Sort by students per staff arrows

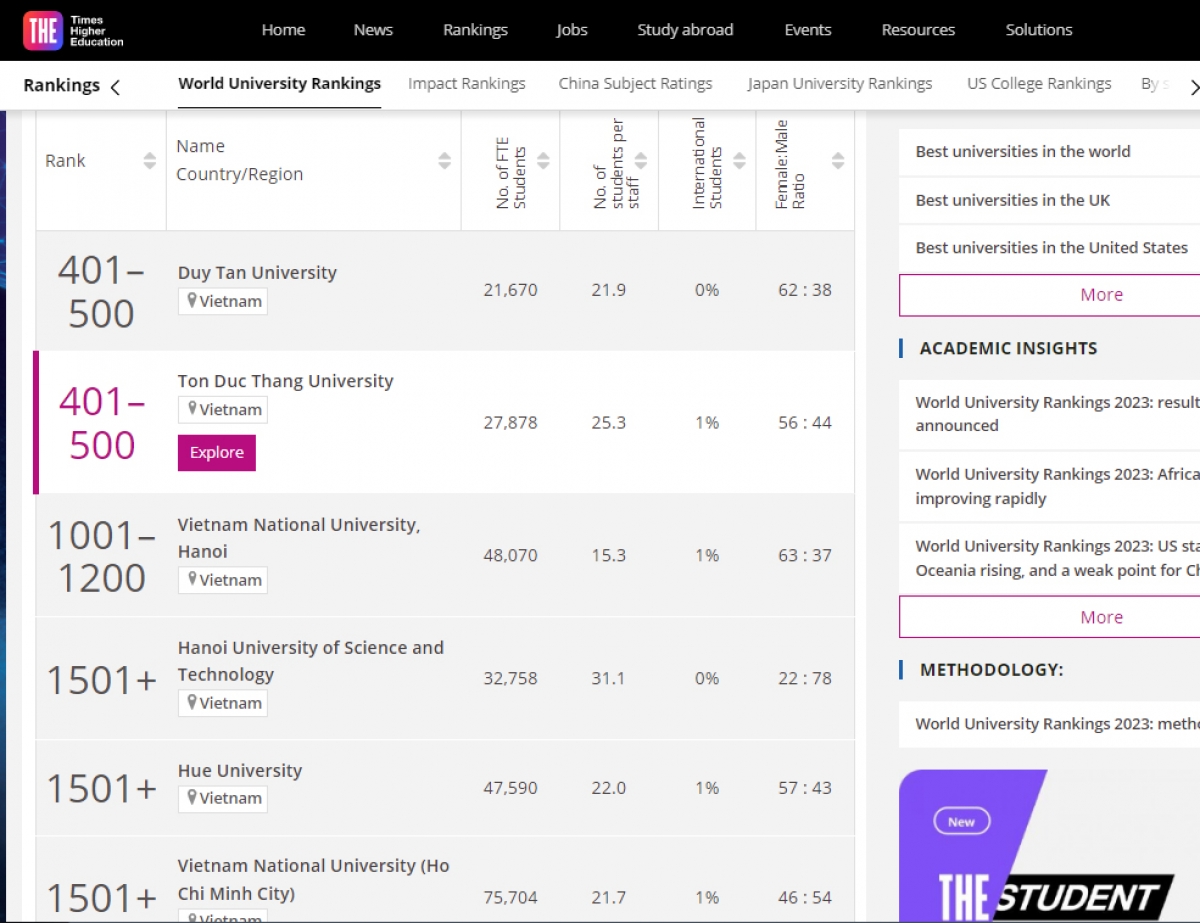tap(641, 161)
